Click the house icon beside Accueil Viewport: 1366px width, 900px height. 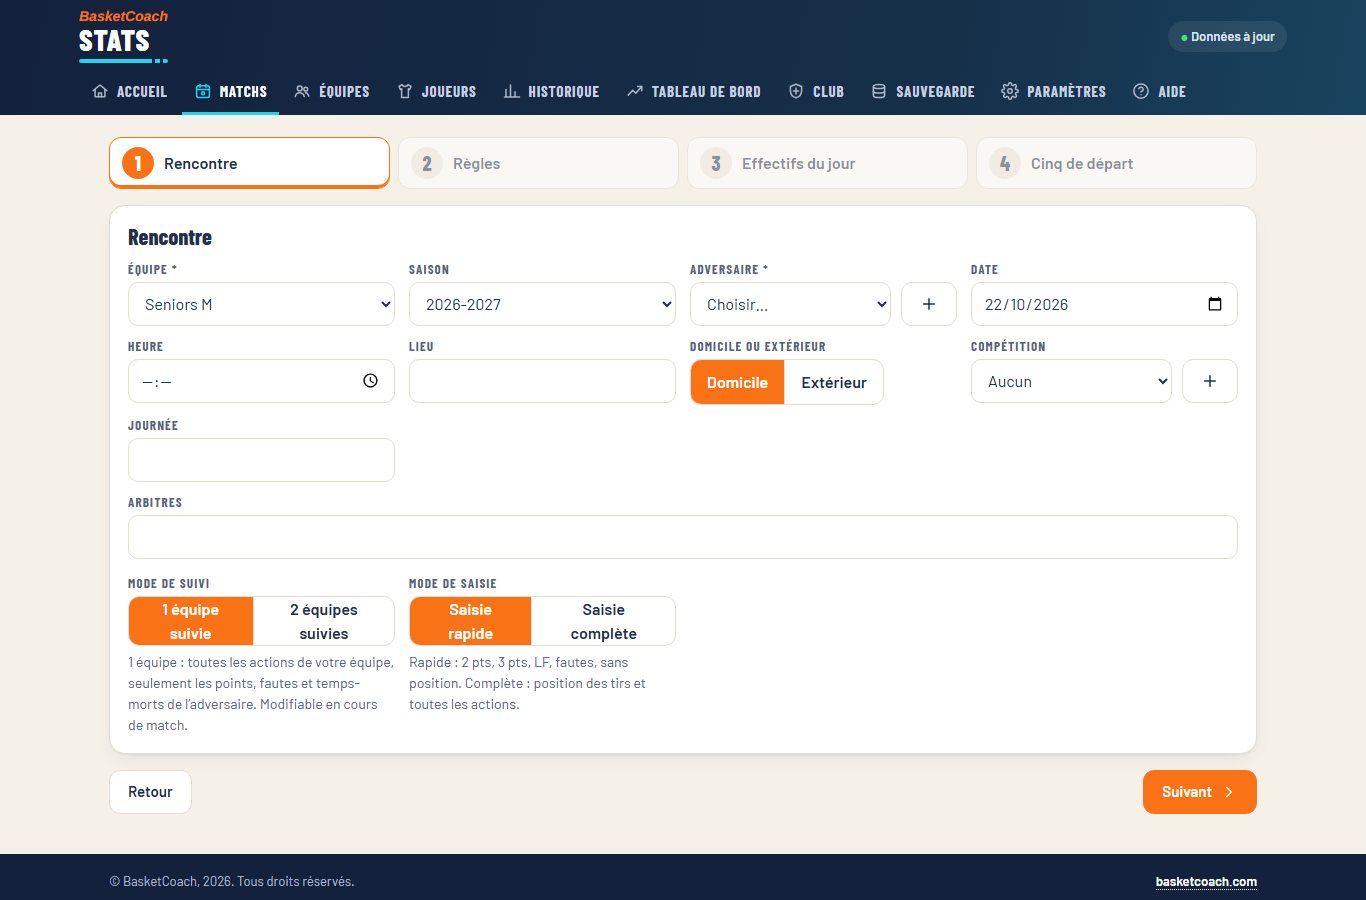pyautogui.click(x=100, y=91)
